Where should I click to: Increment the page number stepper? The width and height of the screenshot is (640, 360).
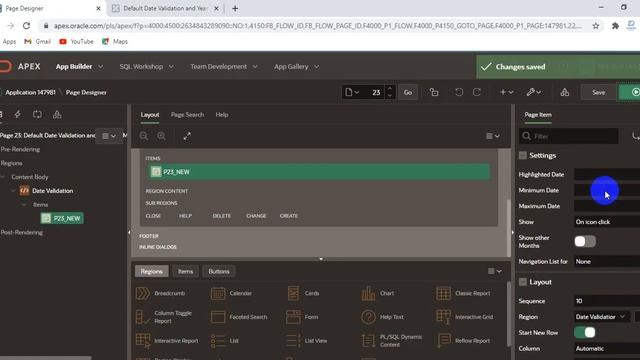[390, 88]
